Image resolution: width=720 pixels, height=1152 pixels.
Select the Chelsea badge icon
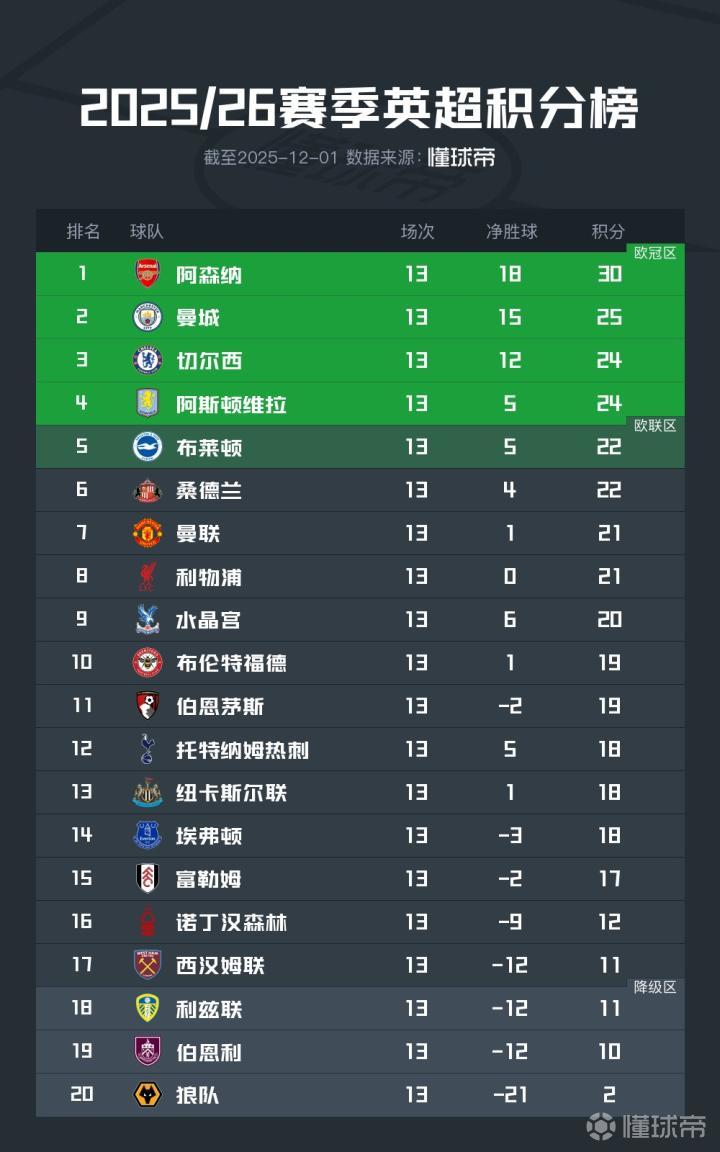(x=148, y=360)
